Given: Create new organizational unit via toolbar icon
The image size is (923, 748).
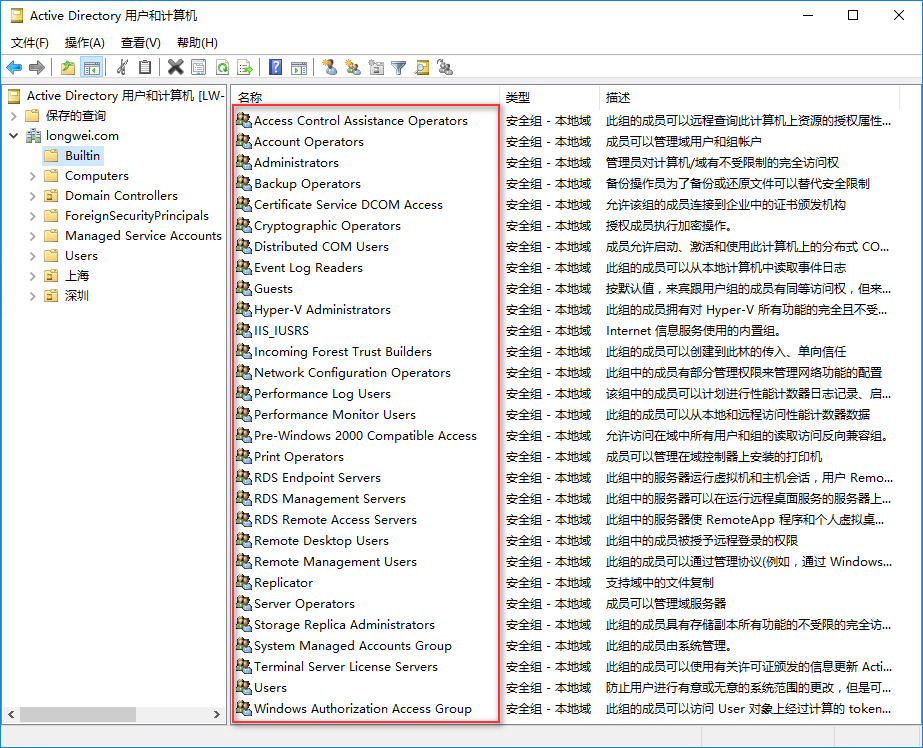Looking at the screenshot, I should click(376, 68).
